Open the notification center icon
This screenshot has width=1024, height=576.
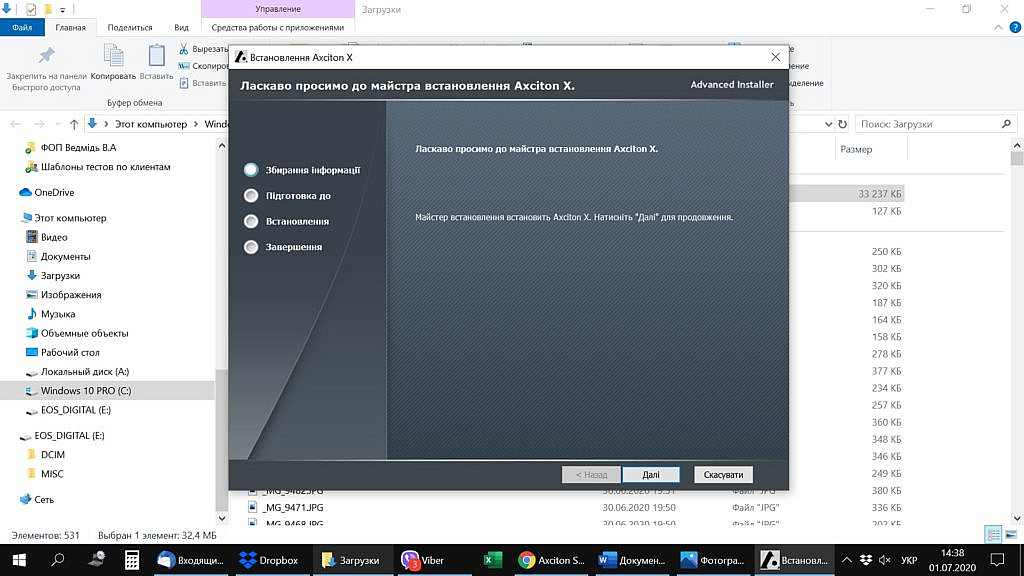tap(997, 560)
